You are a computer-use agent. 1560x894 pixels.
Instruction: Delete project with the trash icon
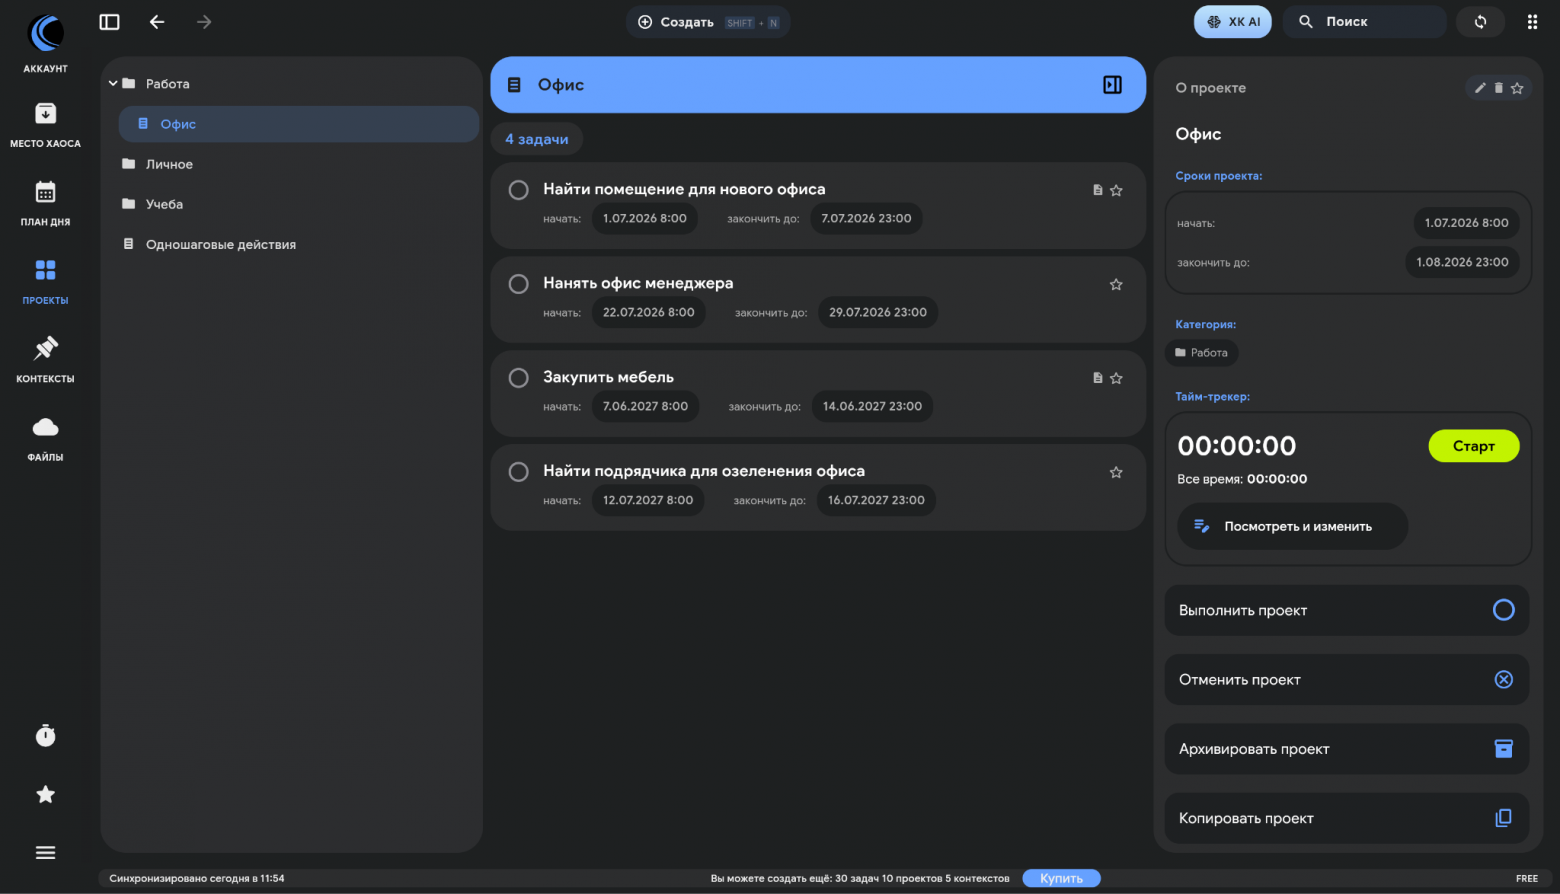pyautogui.click(x=1498, y=88)
